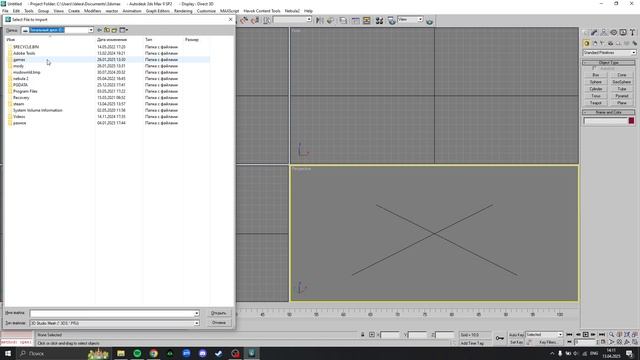Click the Quick Render teapot icon
Image resolution: width=640 pixels, height=360 pixels.
429,20
